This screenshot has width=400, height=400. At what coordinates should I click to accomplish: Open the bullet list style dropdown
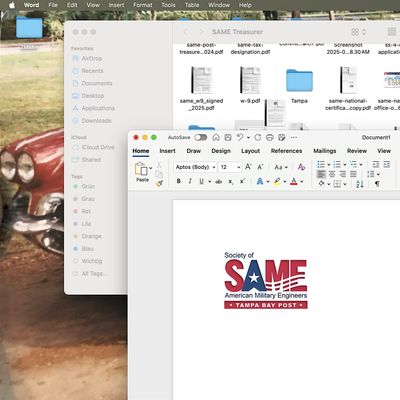click(x=328, y=164)
